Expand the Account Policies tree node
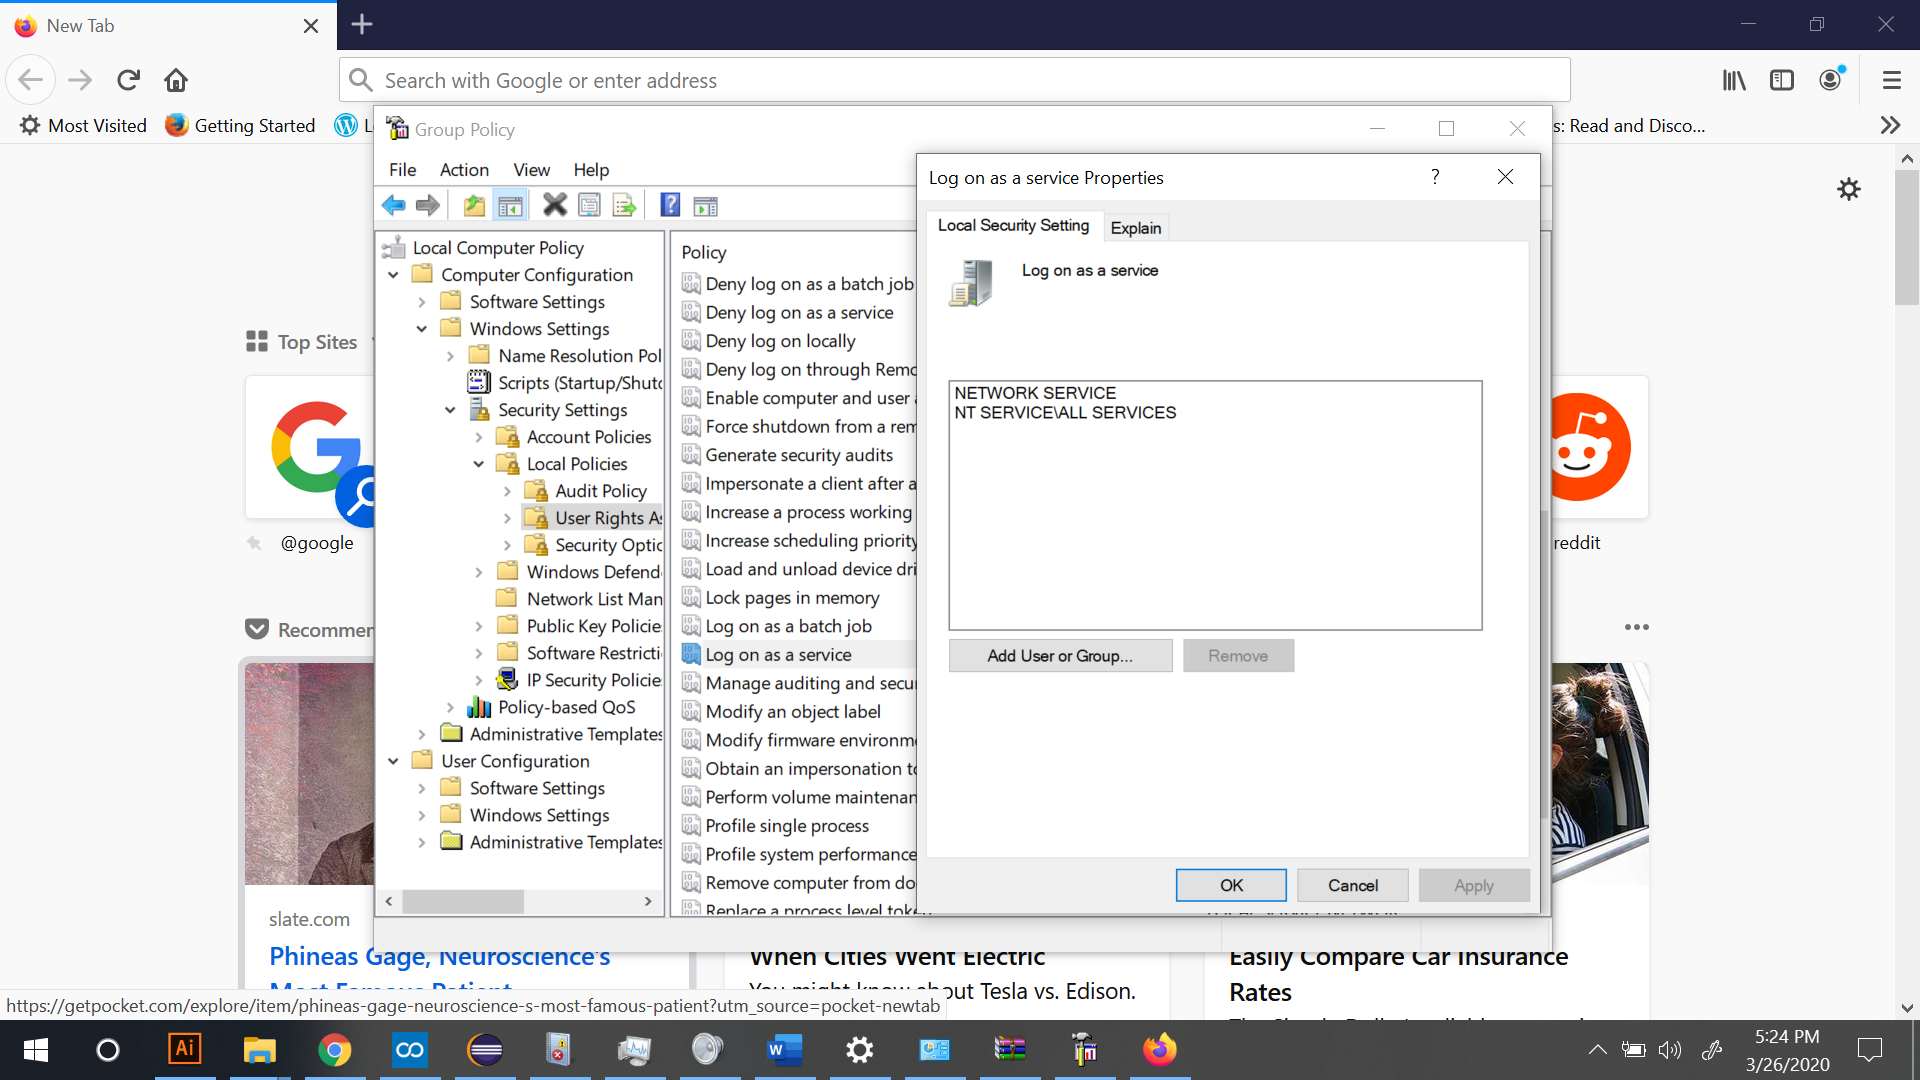The height and width of the screenshot is (1080, 1920). (479, 437)
